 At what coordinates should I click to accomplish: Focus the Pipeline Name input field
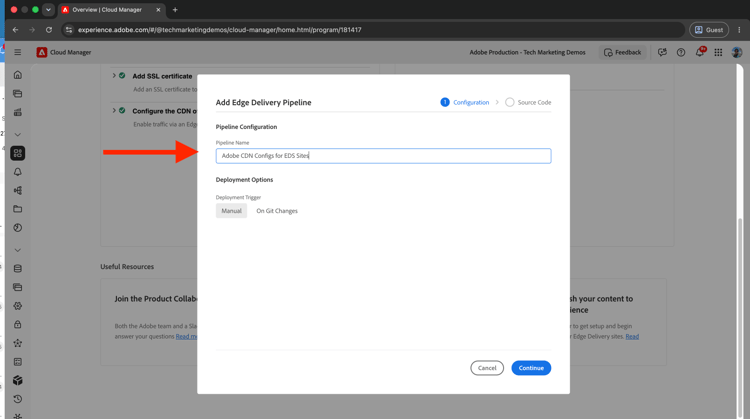tap(383, 155)
